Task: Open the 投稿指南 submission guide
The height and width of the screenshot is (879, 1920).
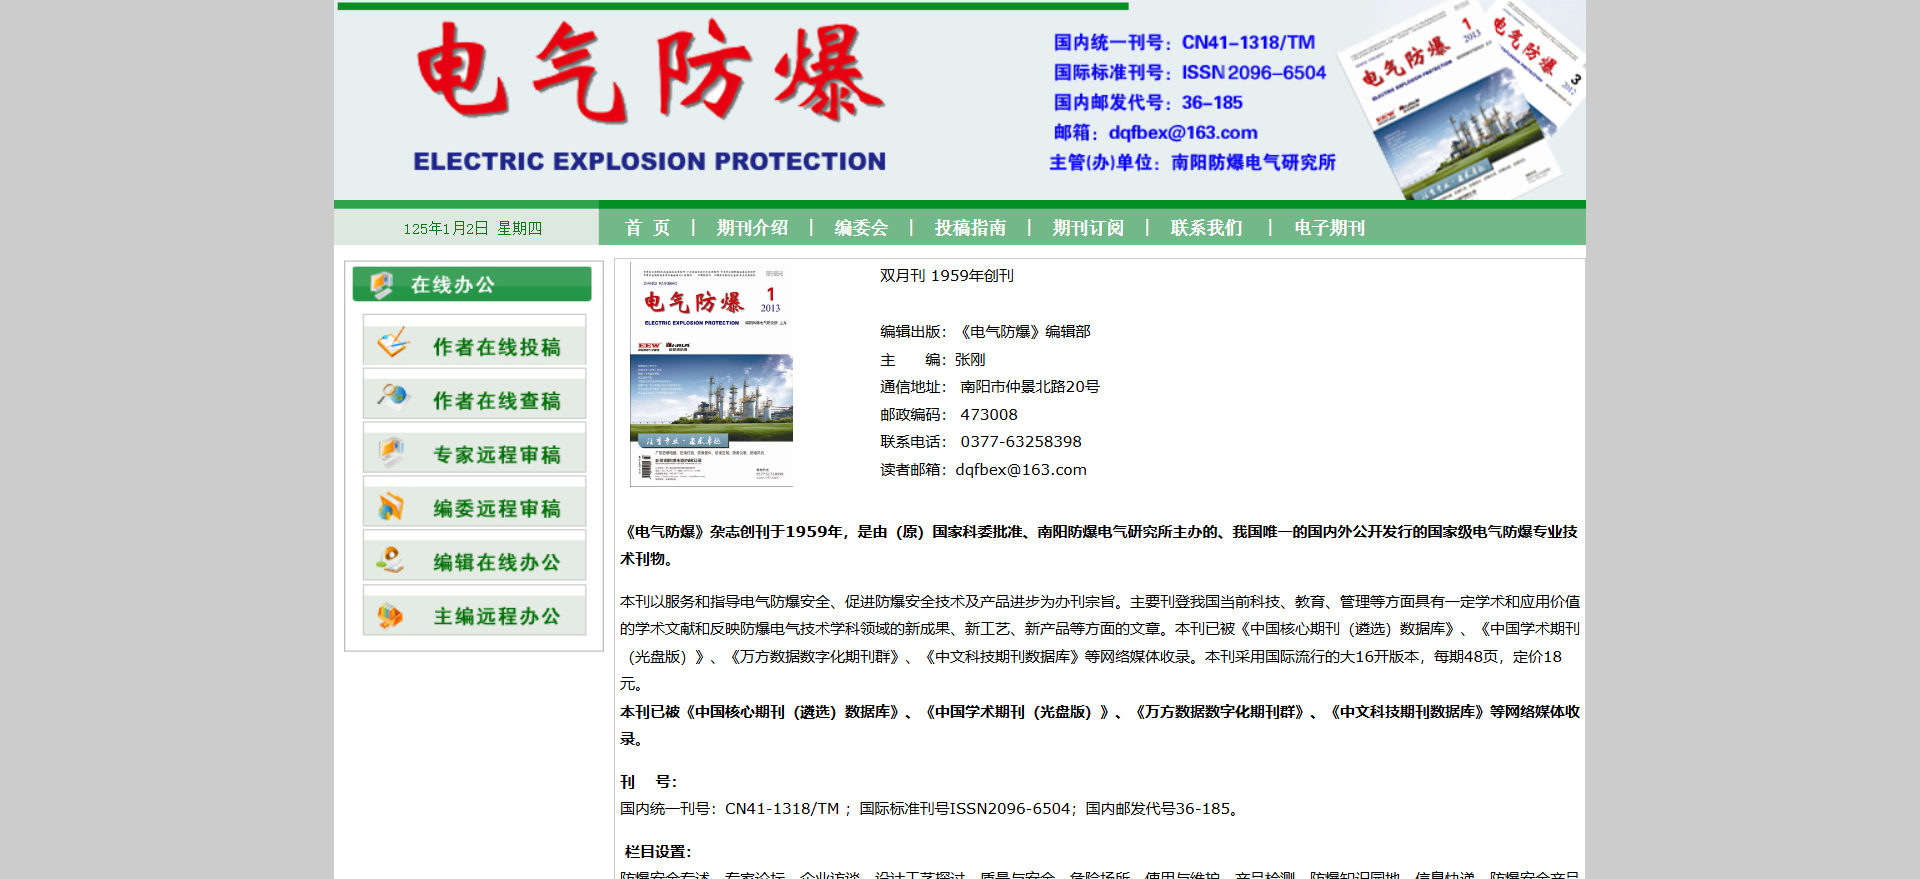Action: coord(970,228)
